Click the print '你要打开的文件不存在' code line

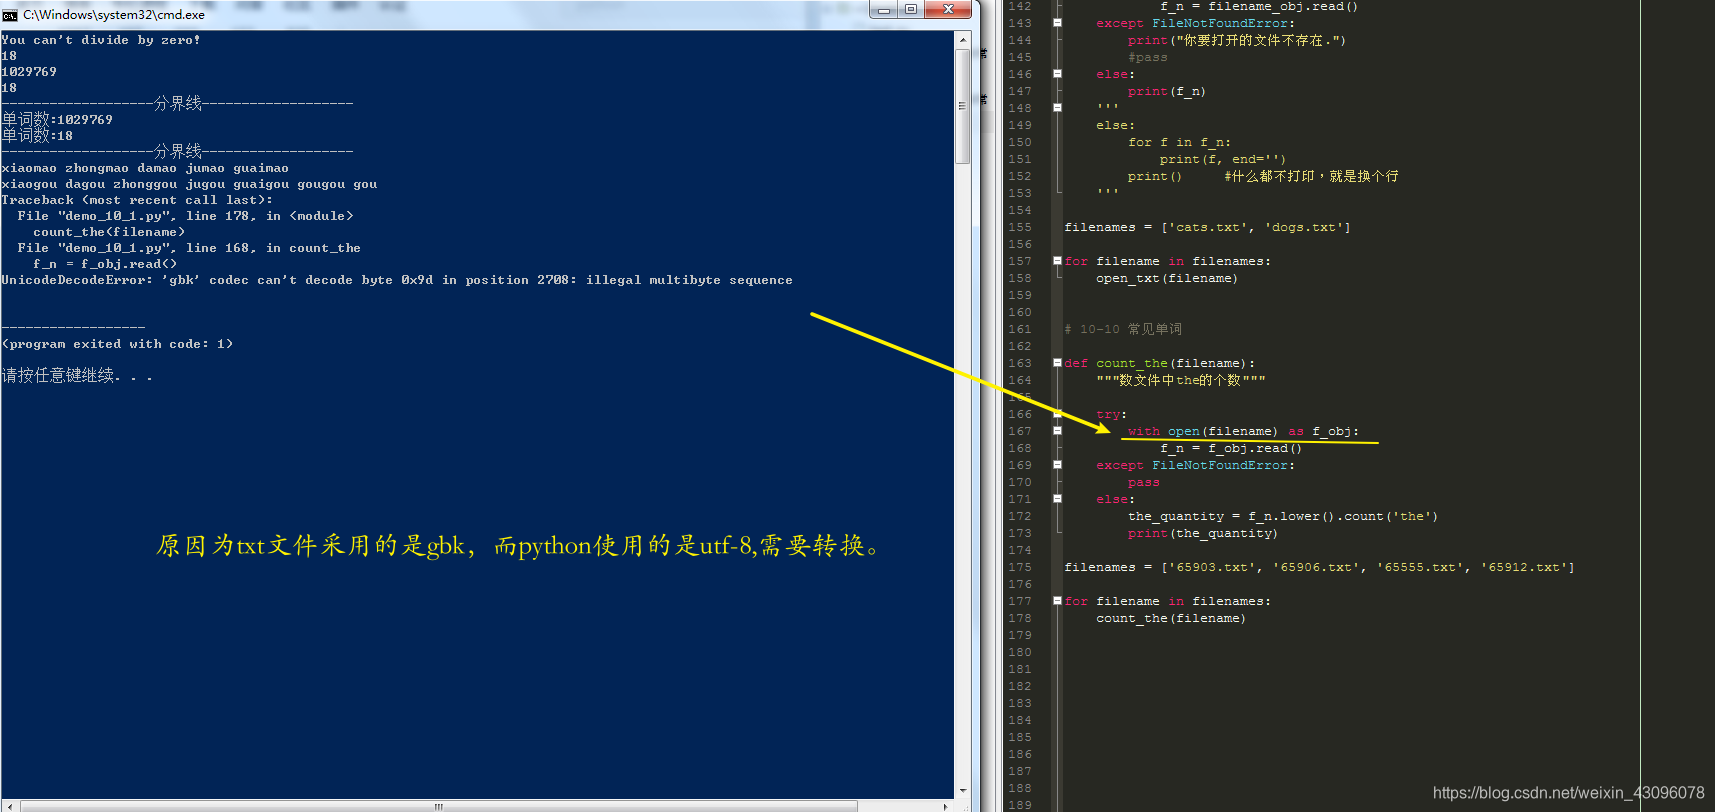click(1237, 40)
